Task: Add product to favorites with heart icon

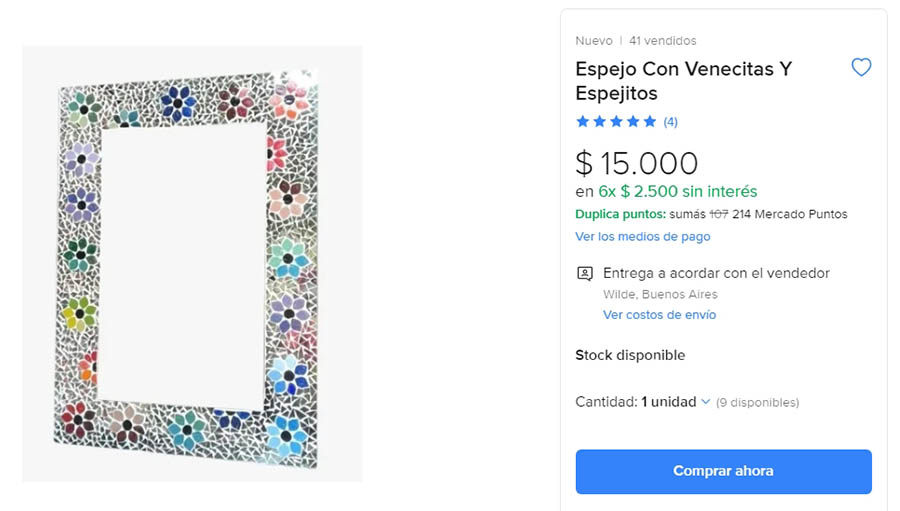Action: [x=861, y=68]
